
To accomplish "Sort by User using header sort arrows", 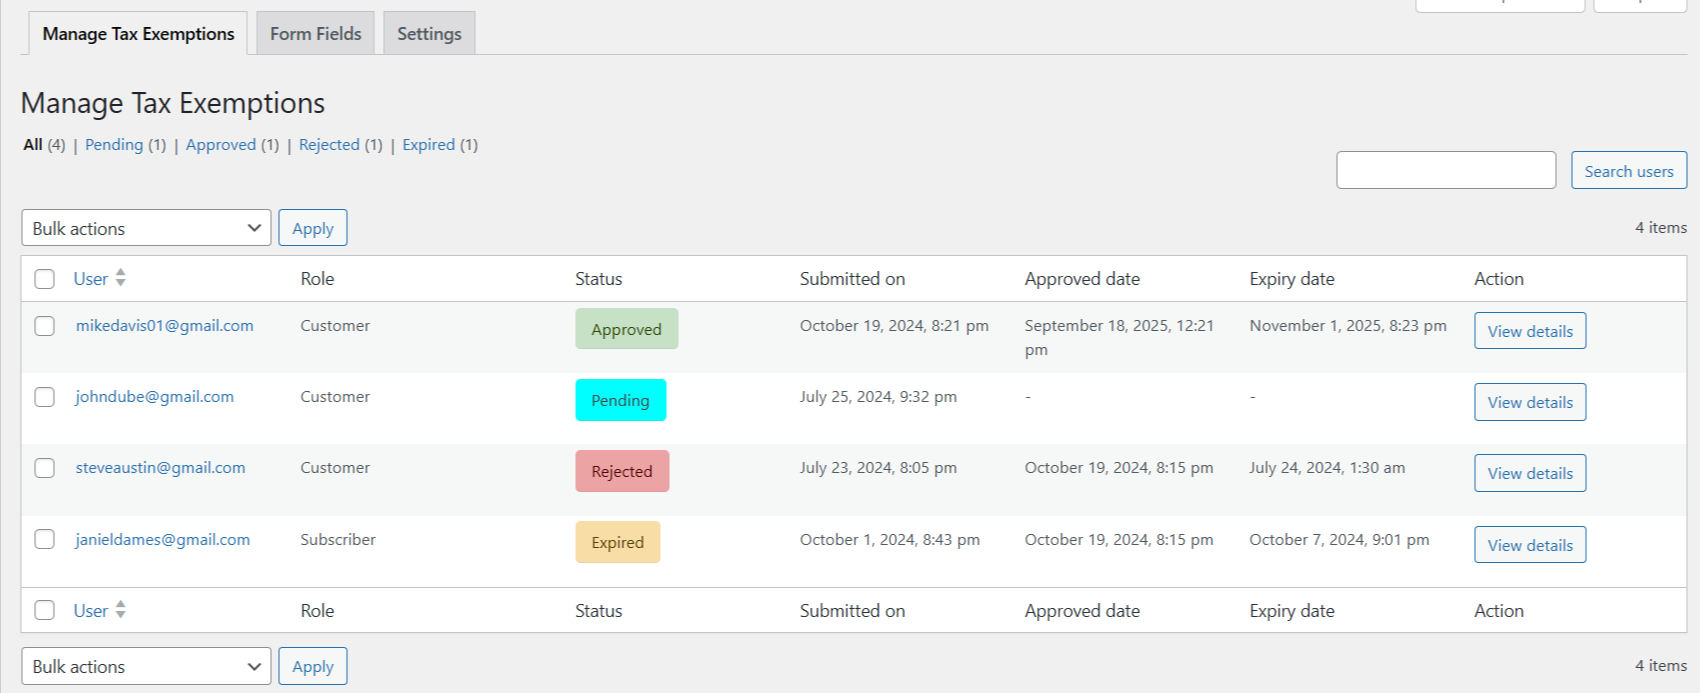I will [x=120, y=278].
